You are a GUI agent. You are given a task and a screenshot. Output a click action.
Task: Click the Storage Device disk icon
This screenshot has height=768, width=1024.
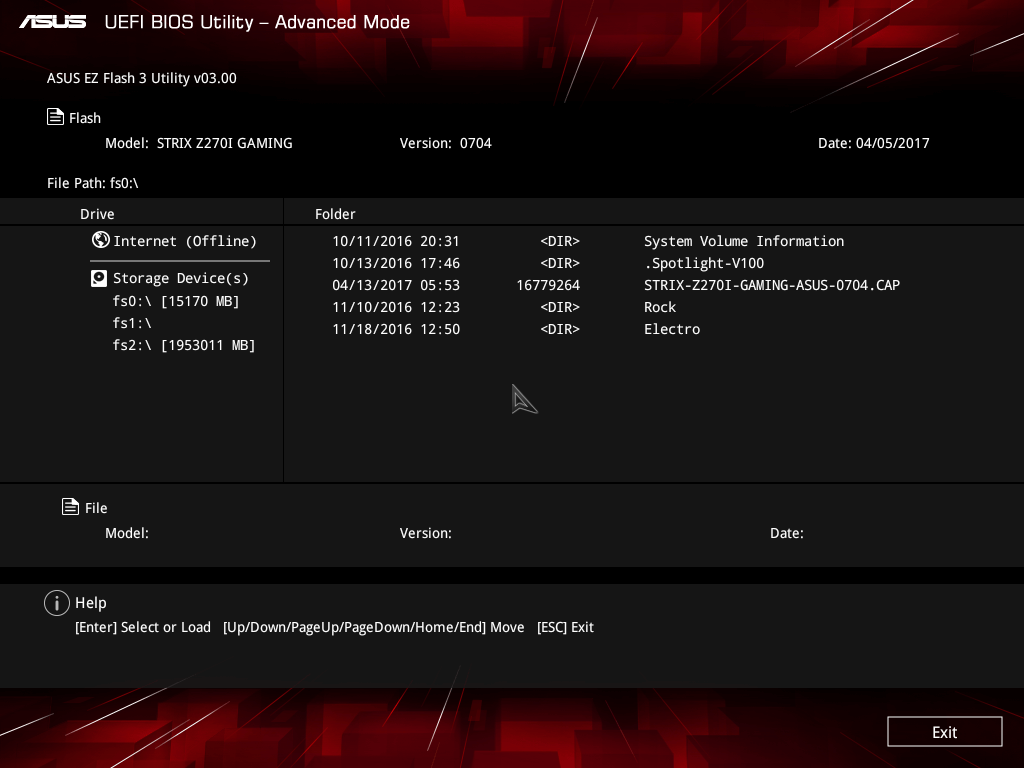[x=99, y=279]
